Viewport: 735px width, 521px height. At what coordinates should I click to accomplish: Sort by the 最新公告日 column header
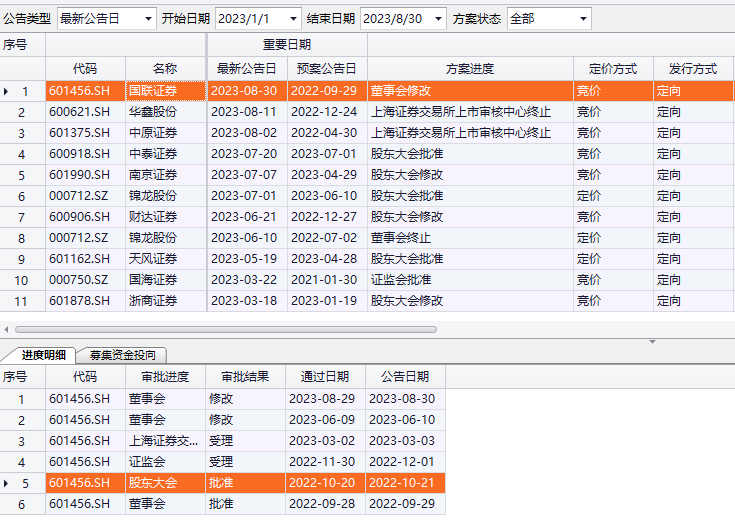coord(246,69)
